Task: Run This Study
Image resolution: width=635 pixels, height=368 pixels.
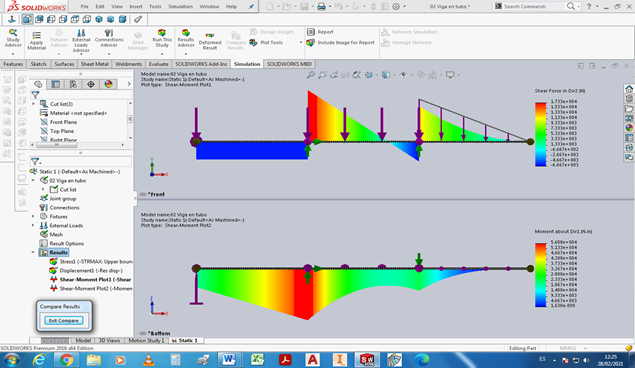Action: click(x=162, y=38)
